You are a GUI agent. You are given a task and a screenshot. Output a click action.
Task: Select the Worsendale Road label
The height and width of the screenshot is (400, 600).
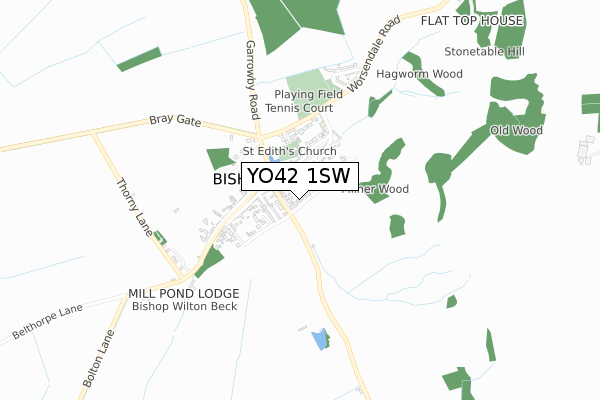tap(373, 54)
